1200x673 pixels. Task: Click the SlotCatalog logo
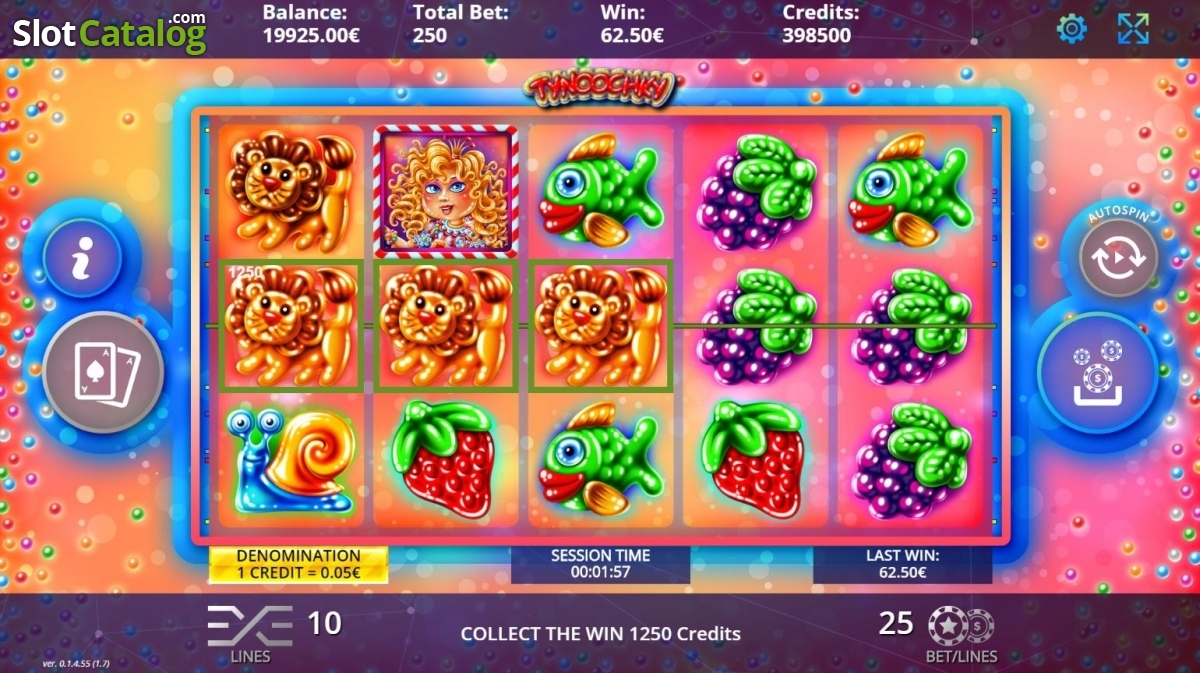pyautogui.click(x=109, y=32)
